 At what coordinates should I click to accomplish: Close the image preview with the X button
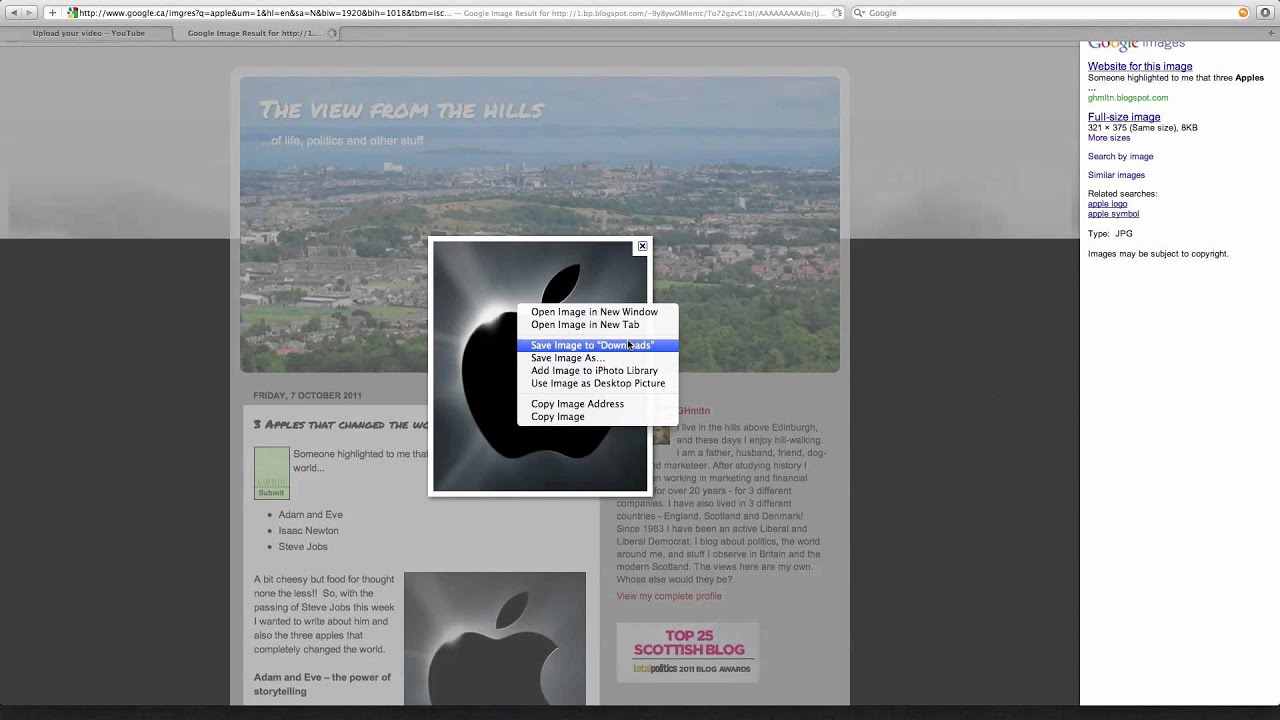coord(642,246)
